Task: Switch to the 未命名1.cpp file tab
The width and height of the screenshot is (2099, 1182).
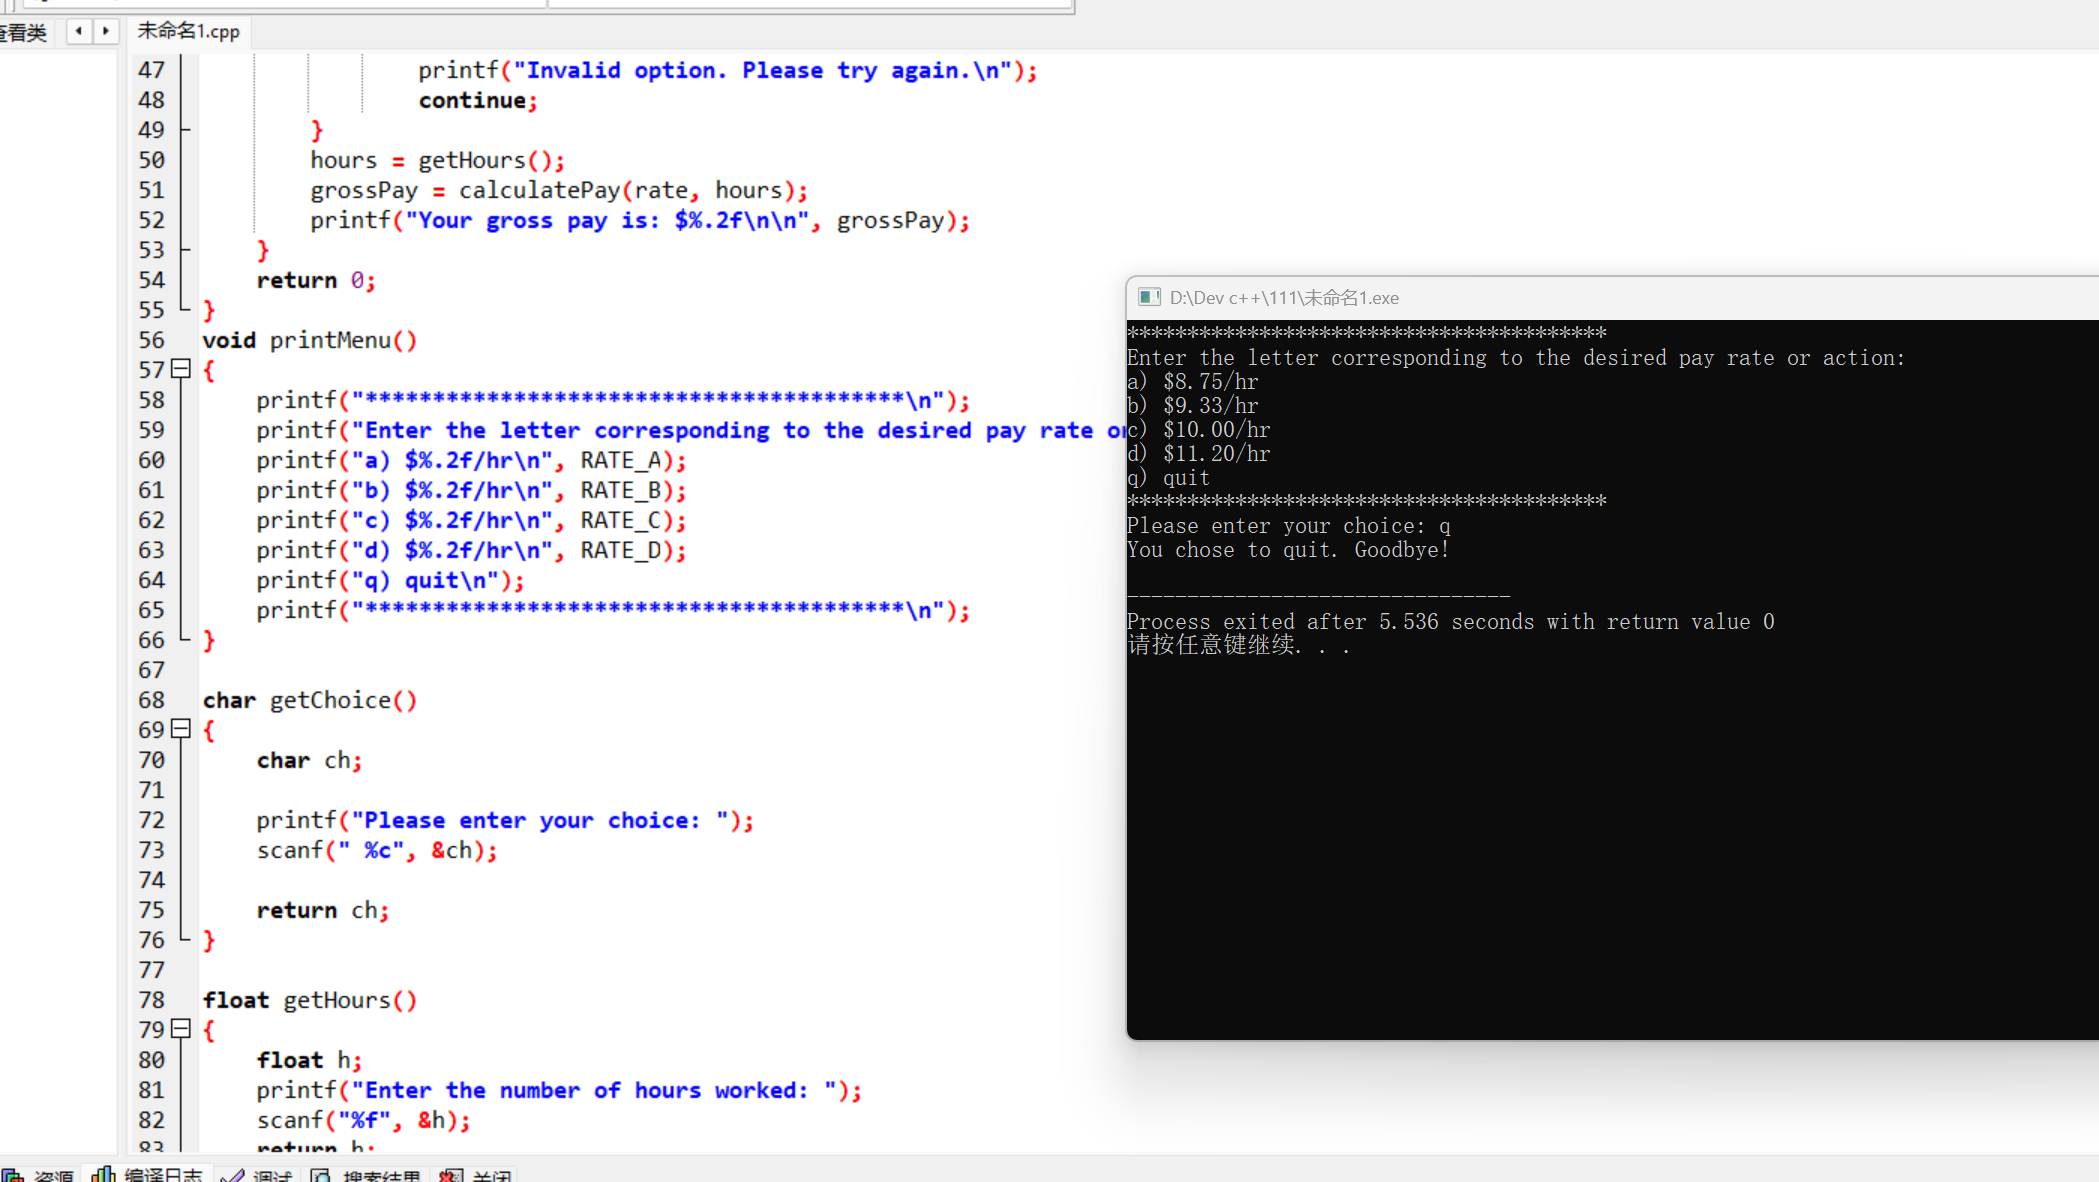Action: point(188,31)
